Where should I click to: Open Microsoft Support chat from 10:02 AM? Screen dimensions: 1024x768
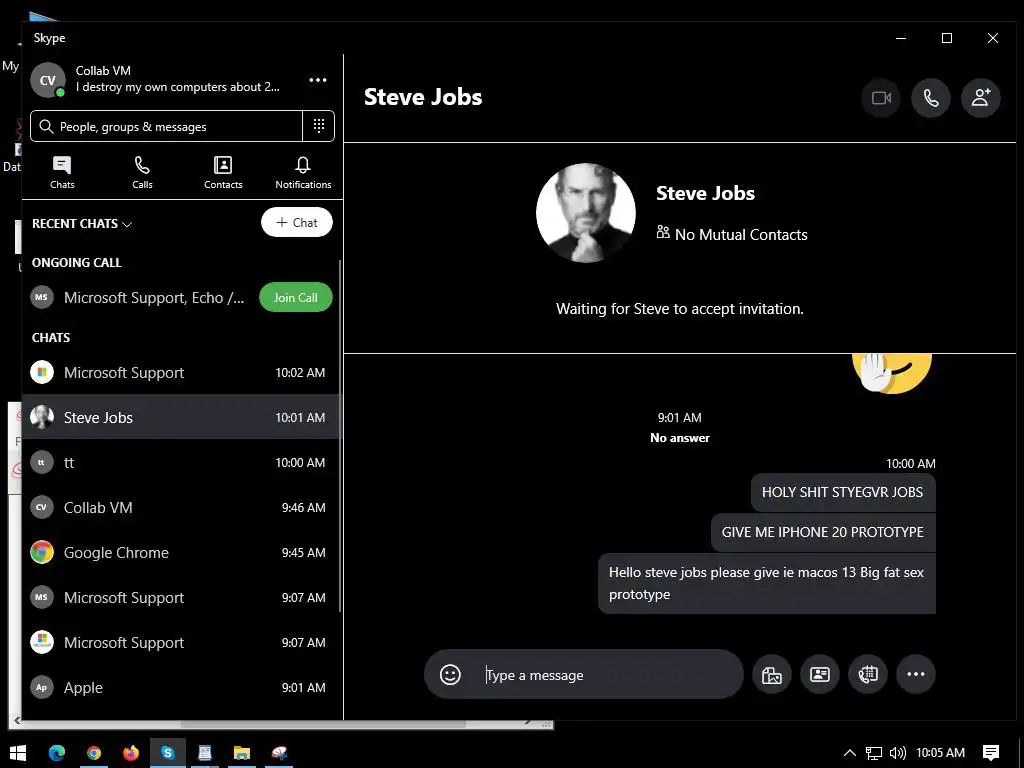click(x=181, y=372)
